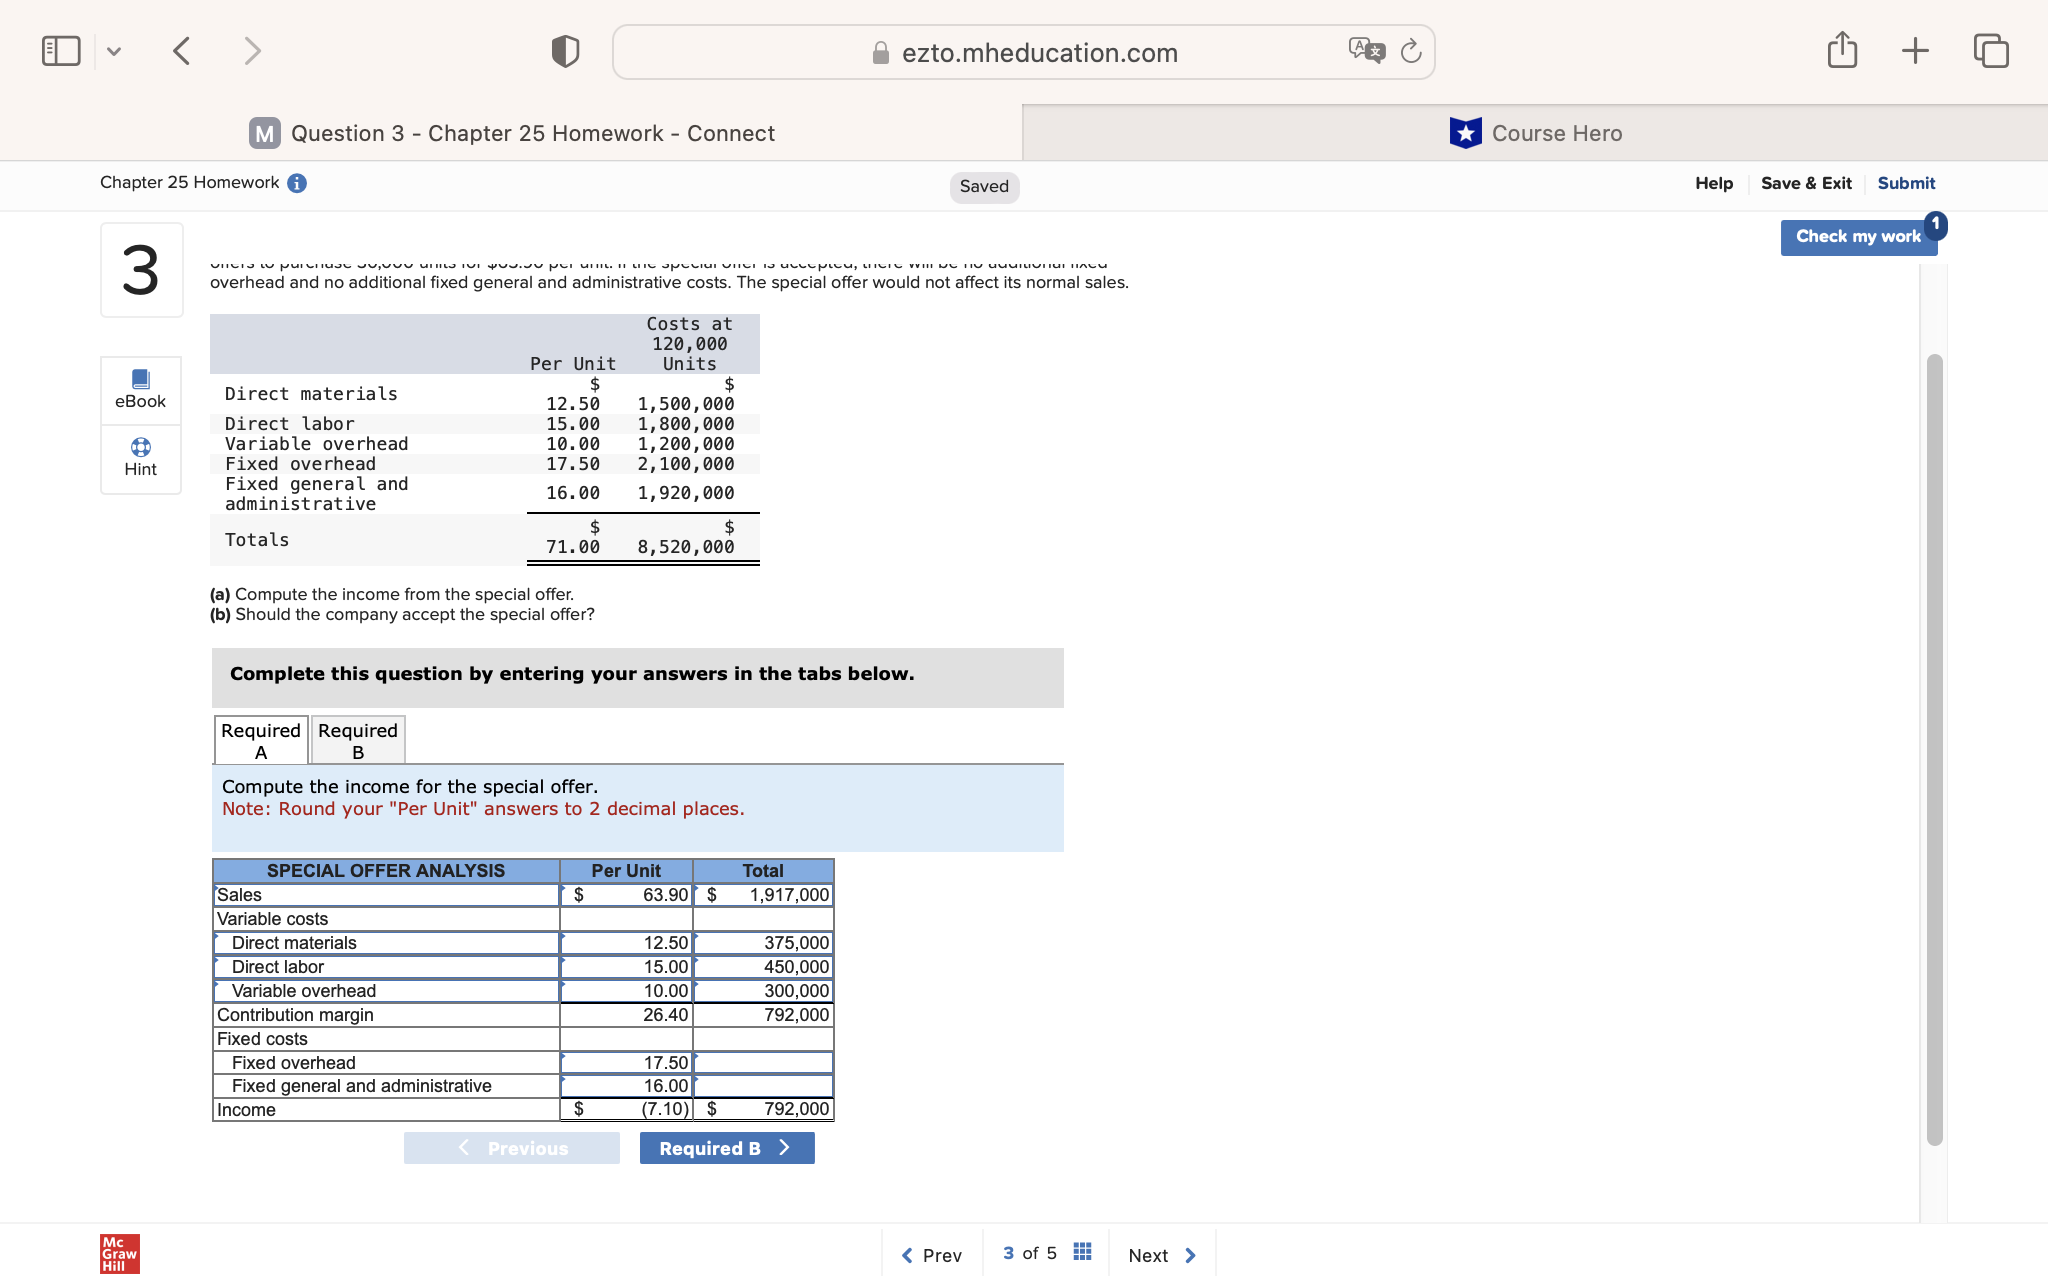This screenshot has height=1280, width=2048.
Task: Click the Fixed overhead total input cell
Action: pyautogui.click(x=764, y=1063)
